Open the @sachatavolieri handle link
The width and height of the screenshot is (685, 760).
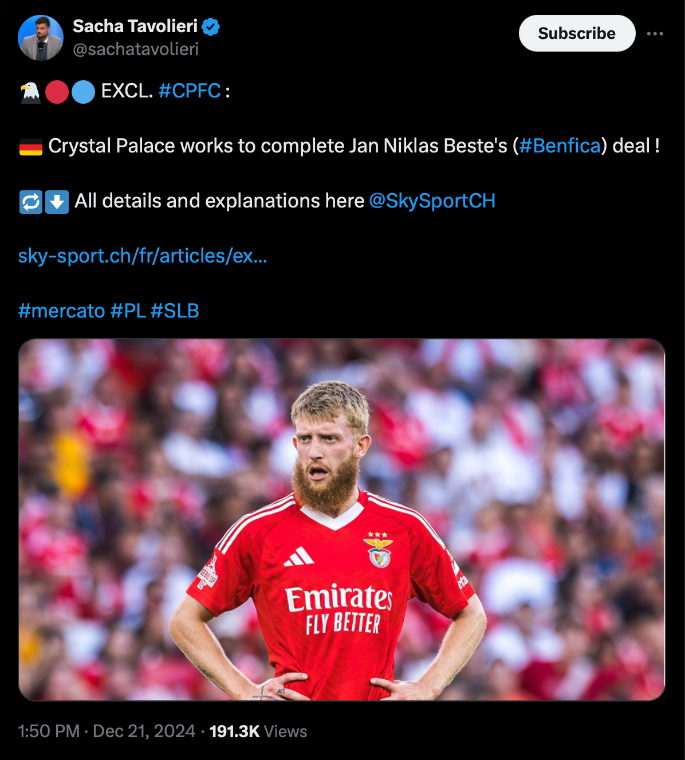pyautogui.click(x=136, y=49)
